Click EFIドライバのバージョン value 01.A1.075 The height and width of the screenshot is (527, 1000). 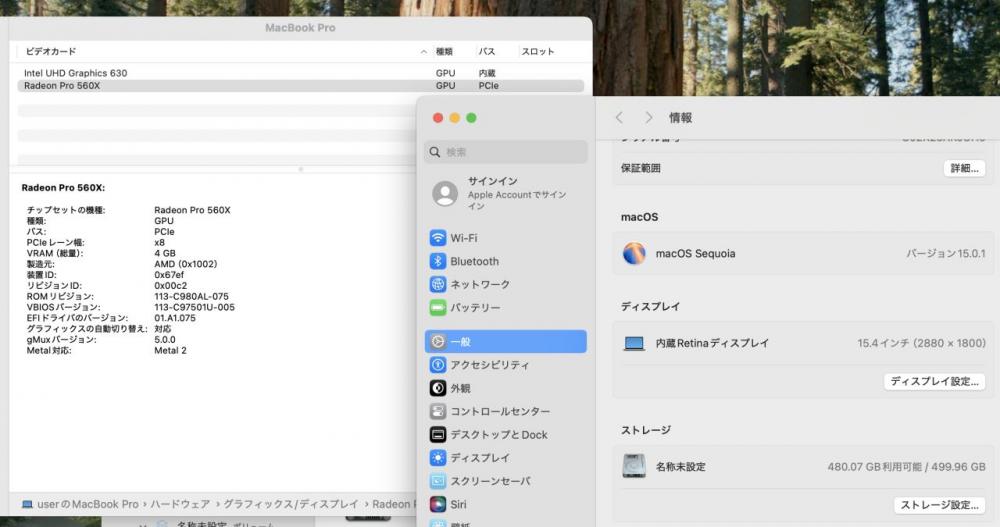point(175,318)
